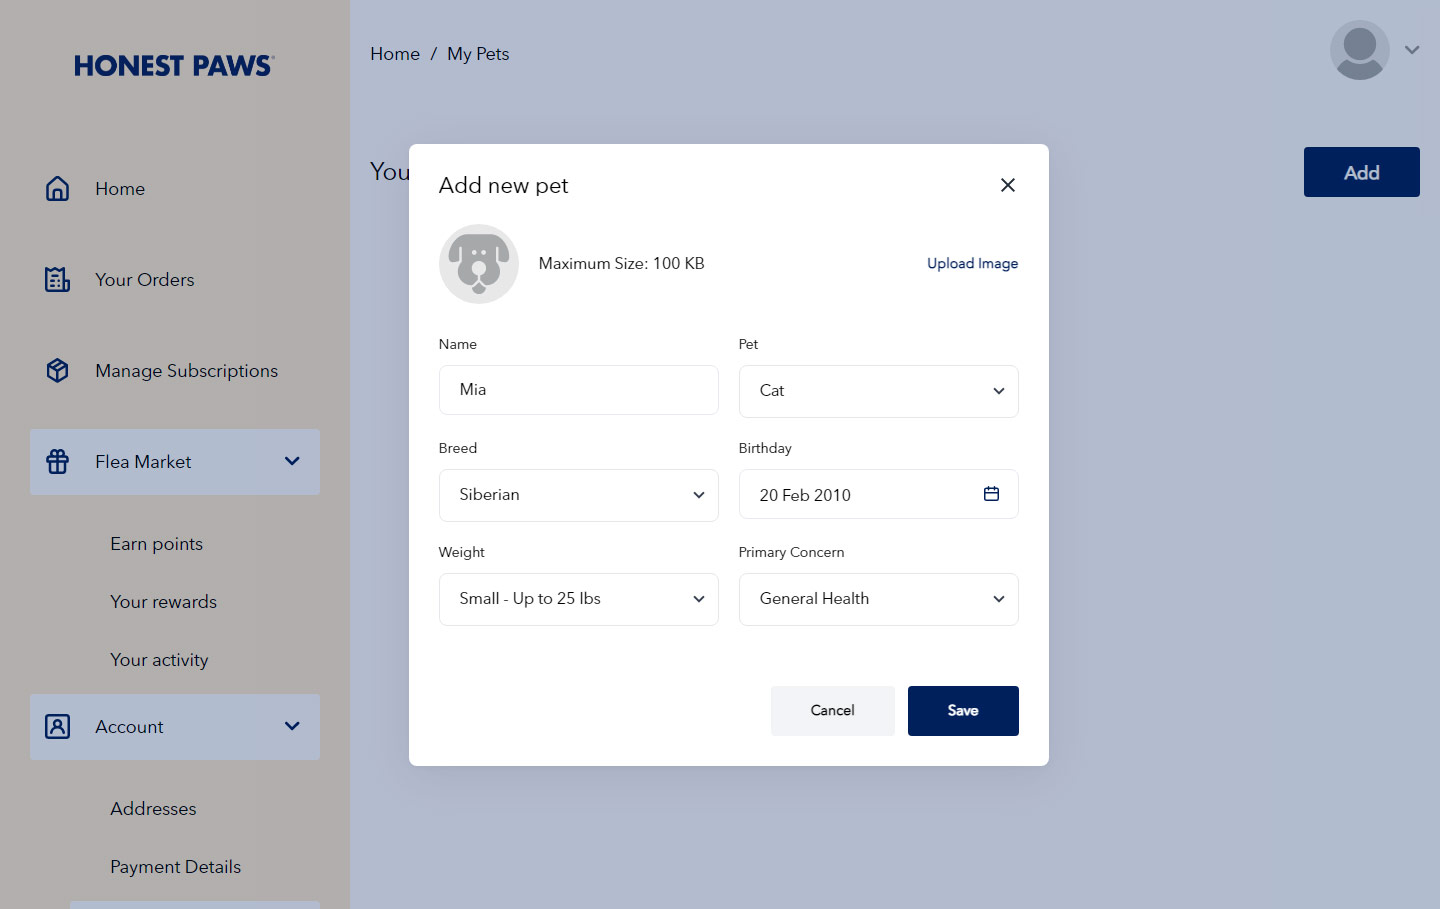The height and width of the screenshot is (909, 1440).
Task: Click the Name input field
Action: click(x=578, y=390)
